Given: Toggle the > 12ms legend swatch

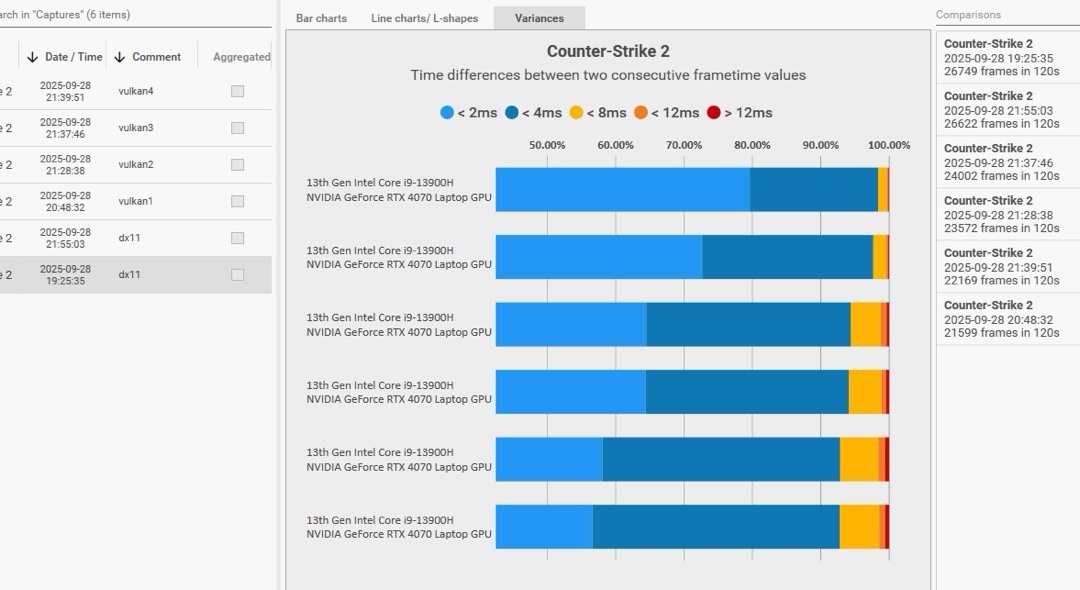Looking at the screenshot, I should point(714,113).
